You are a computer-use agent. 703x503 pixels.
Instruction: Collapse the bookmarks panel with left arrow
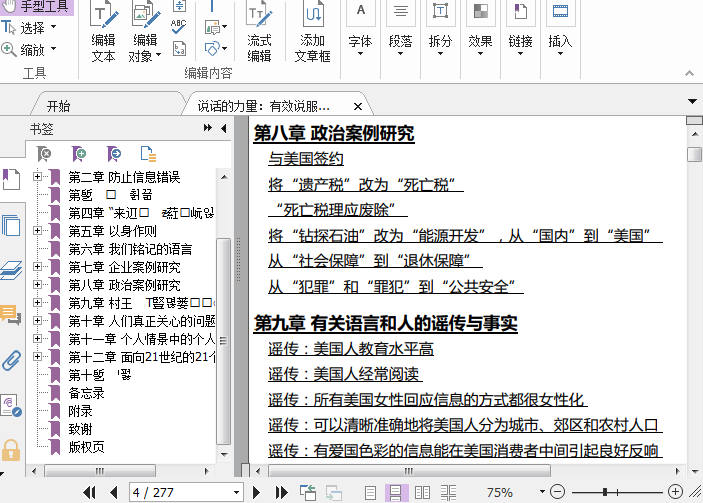tap(224, 129)
